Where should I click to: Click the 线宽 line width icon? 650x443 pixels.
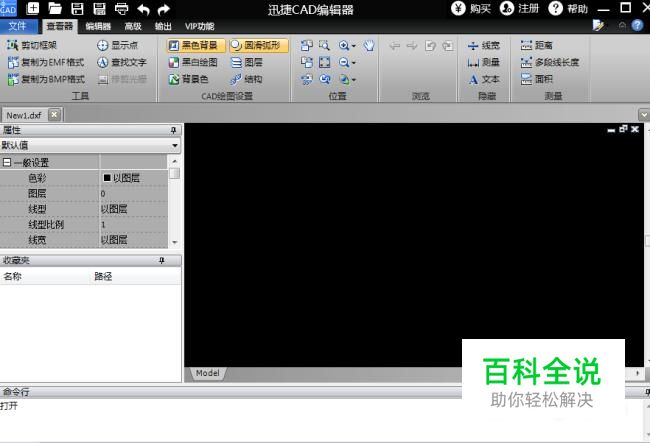(x=474, y=45)
